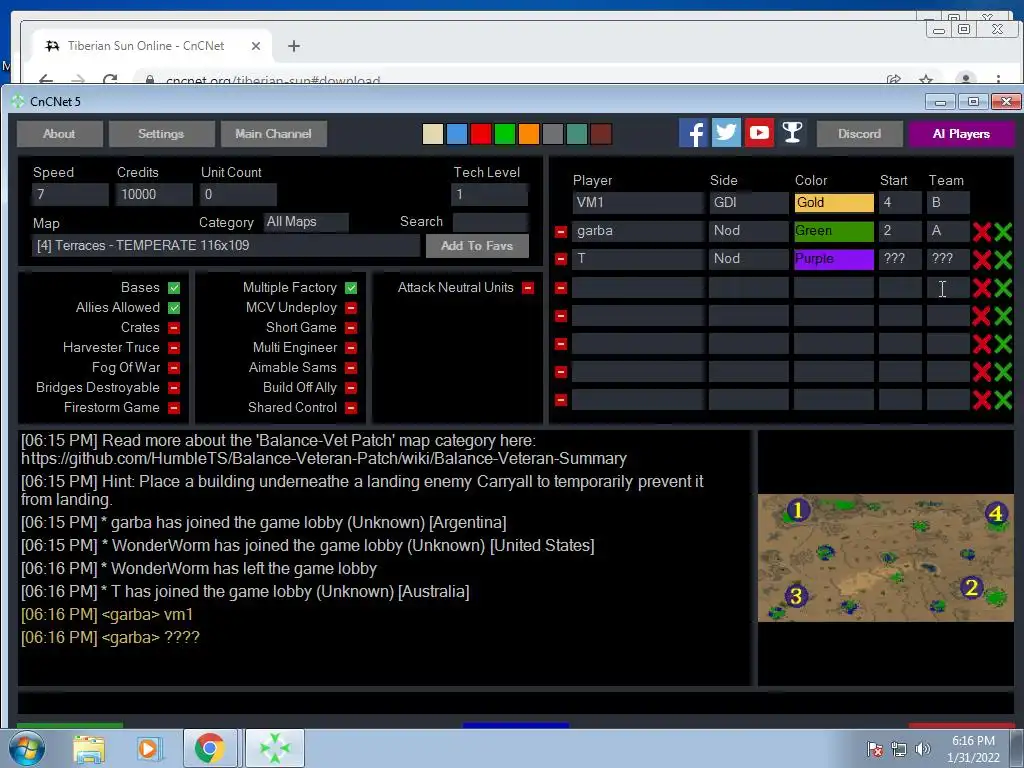
Task: Click the Unit Count field
Action: pyautogui.click(x=238, y=195)
